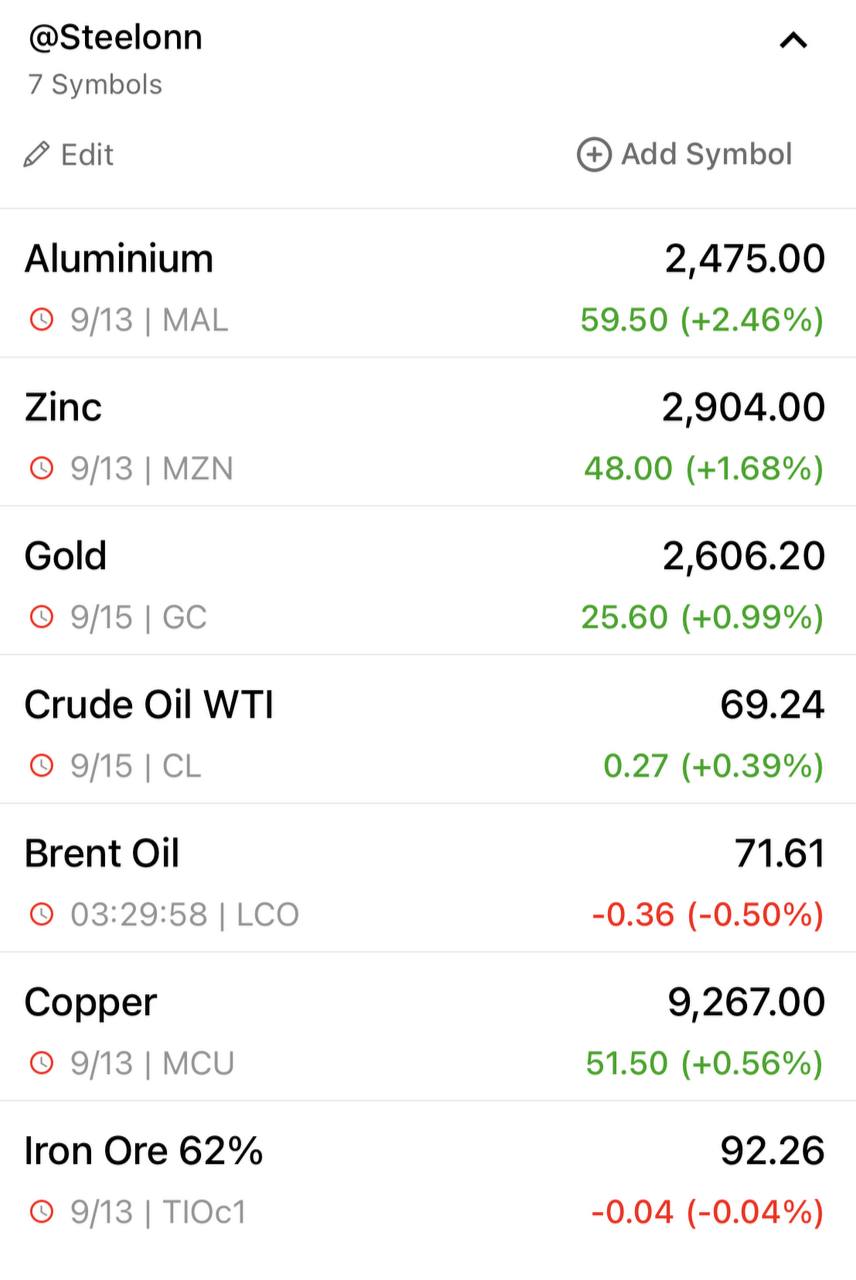The width and height of the screenshot is (856, 1280).
Task: Open the Crude Oil WTI entry
Action: coord(428,729)
